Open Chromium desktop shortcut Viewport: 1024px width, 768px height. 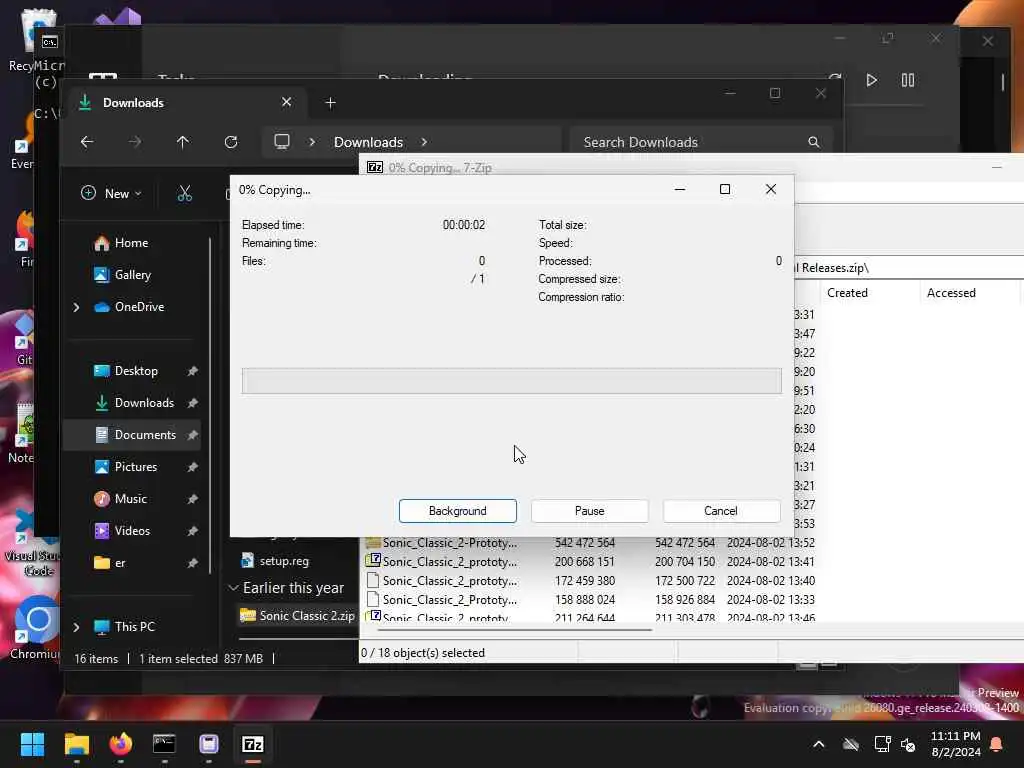tap(34, 628)
